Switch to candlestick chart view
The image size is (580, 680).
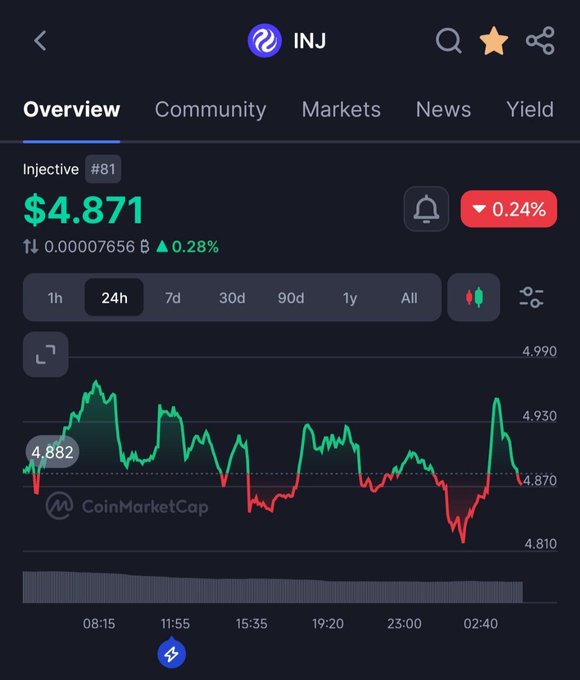click(474, 298)
